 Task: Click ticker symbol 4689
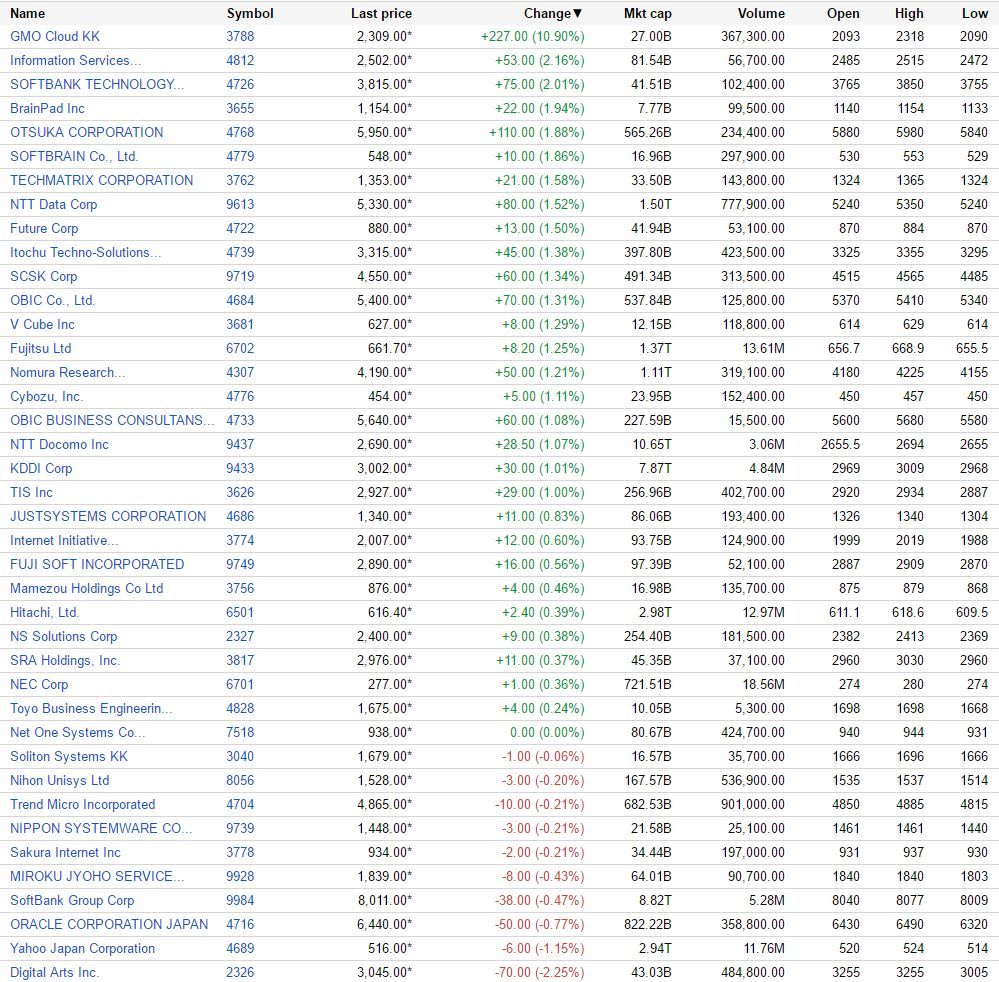click(x=240, y=948)
